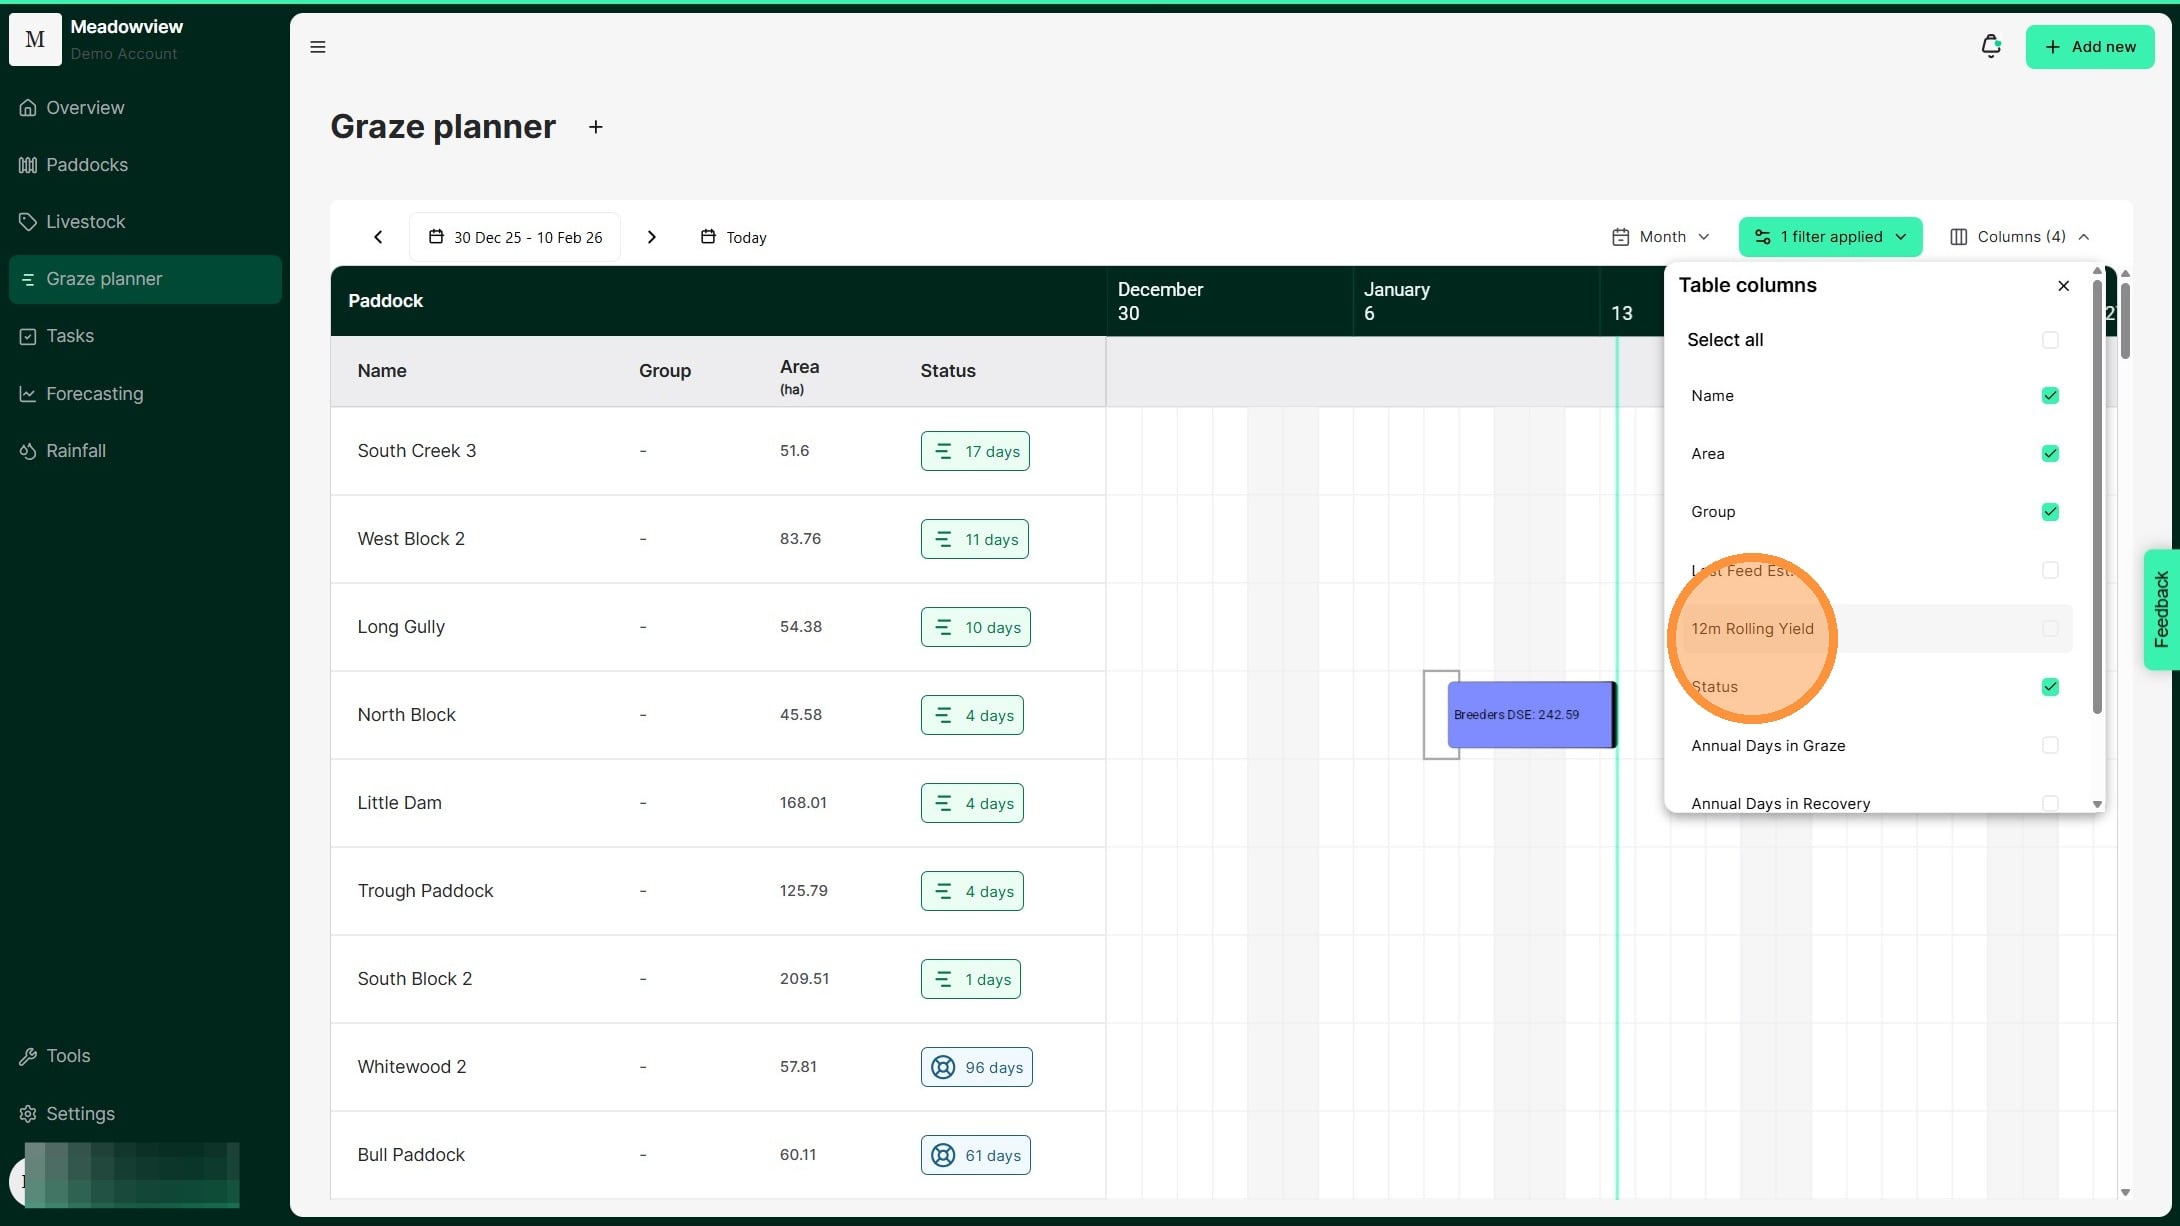
Task: Jump to Today in planner
Action: click(x=733, y=237)
